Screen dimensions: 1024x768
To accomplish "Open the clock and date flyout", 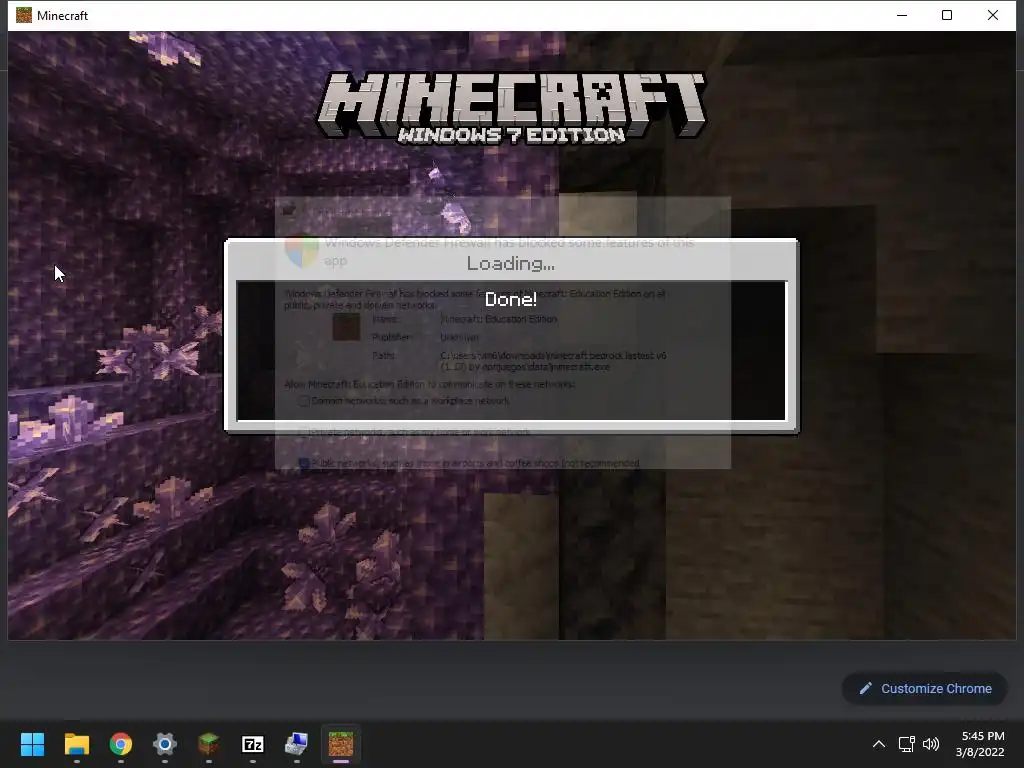I will (981, 744).
